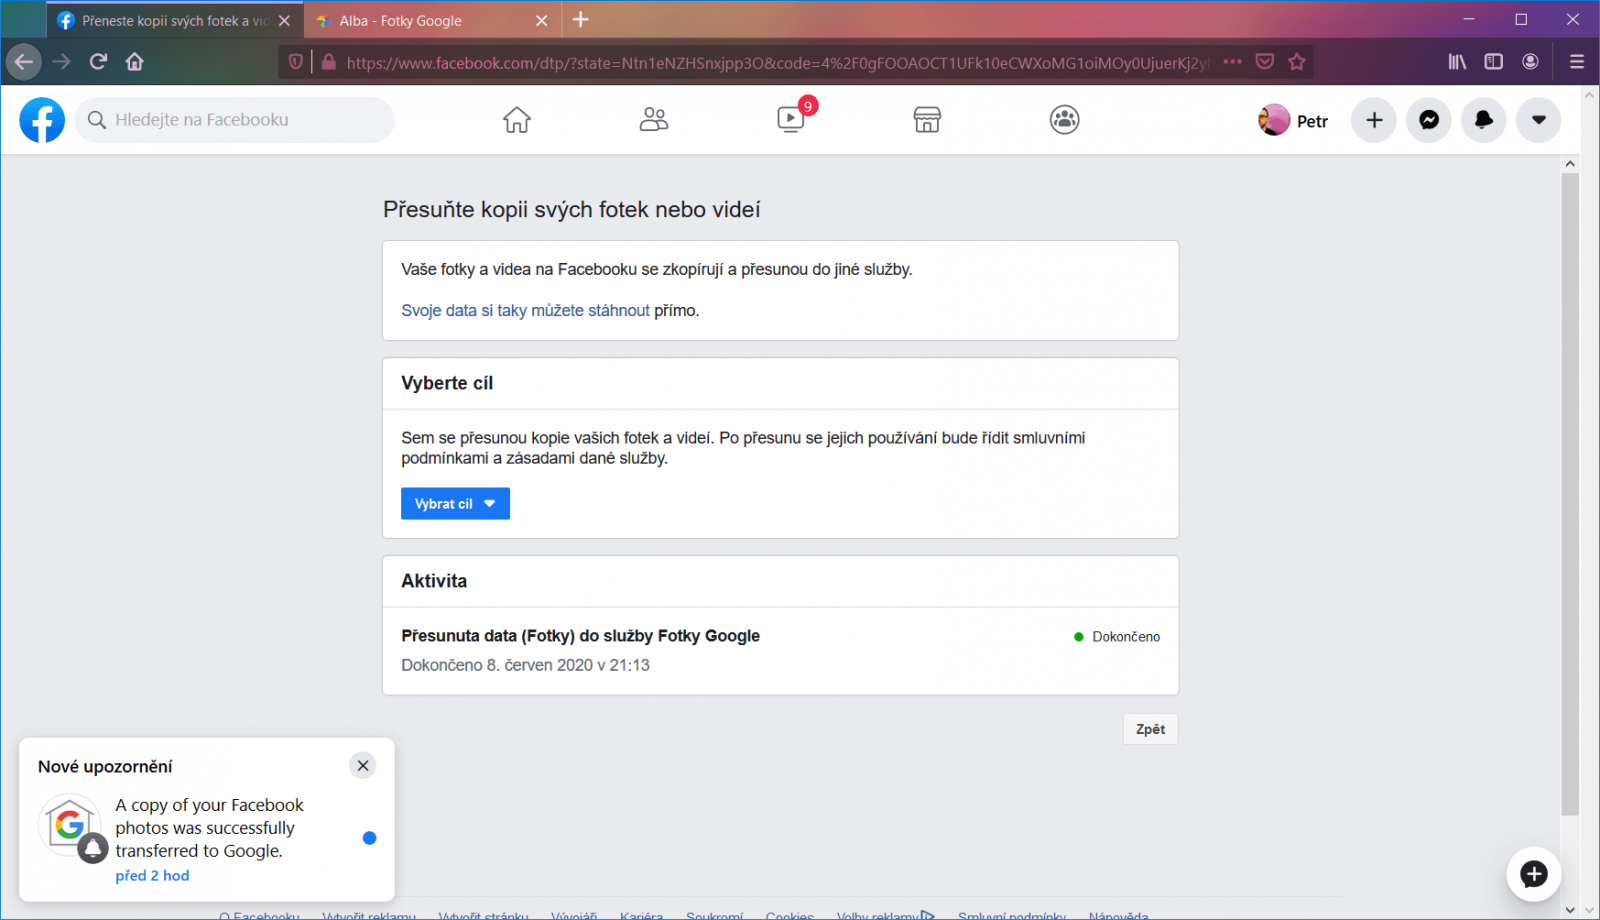The width and height of the screenshot is (1600, 920).
Task: Open the Watch videos icon with badge
Action: [791, 120]
